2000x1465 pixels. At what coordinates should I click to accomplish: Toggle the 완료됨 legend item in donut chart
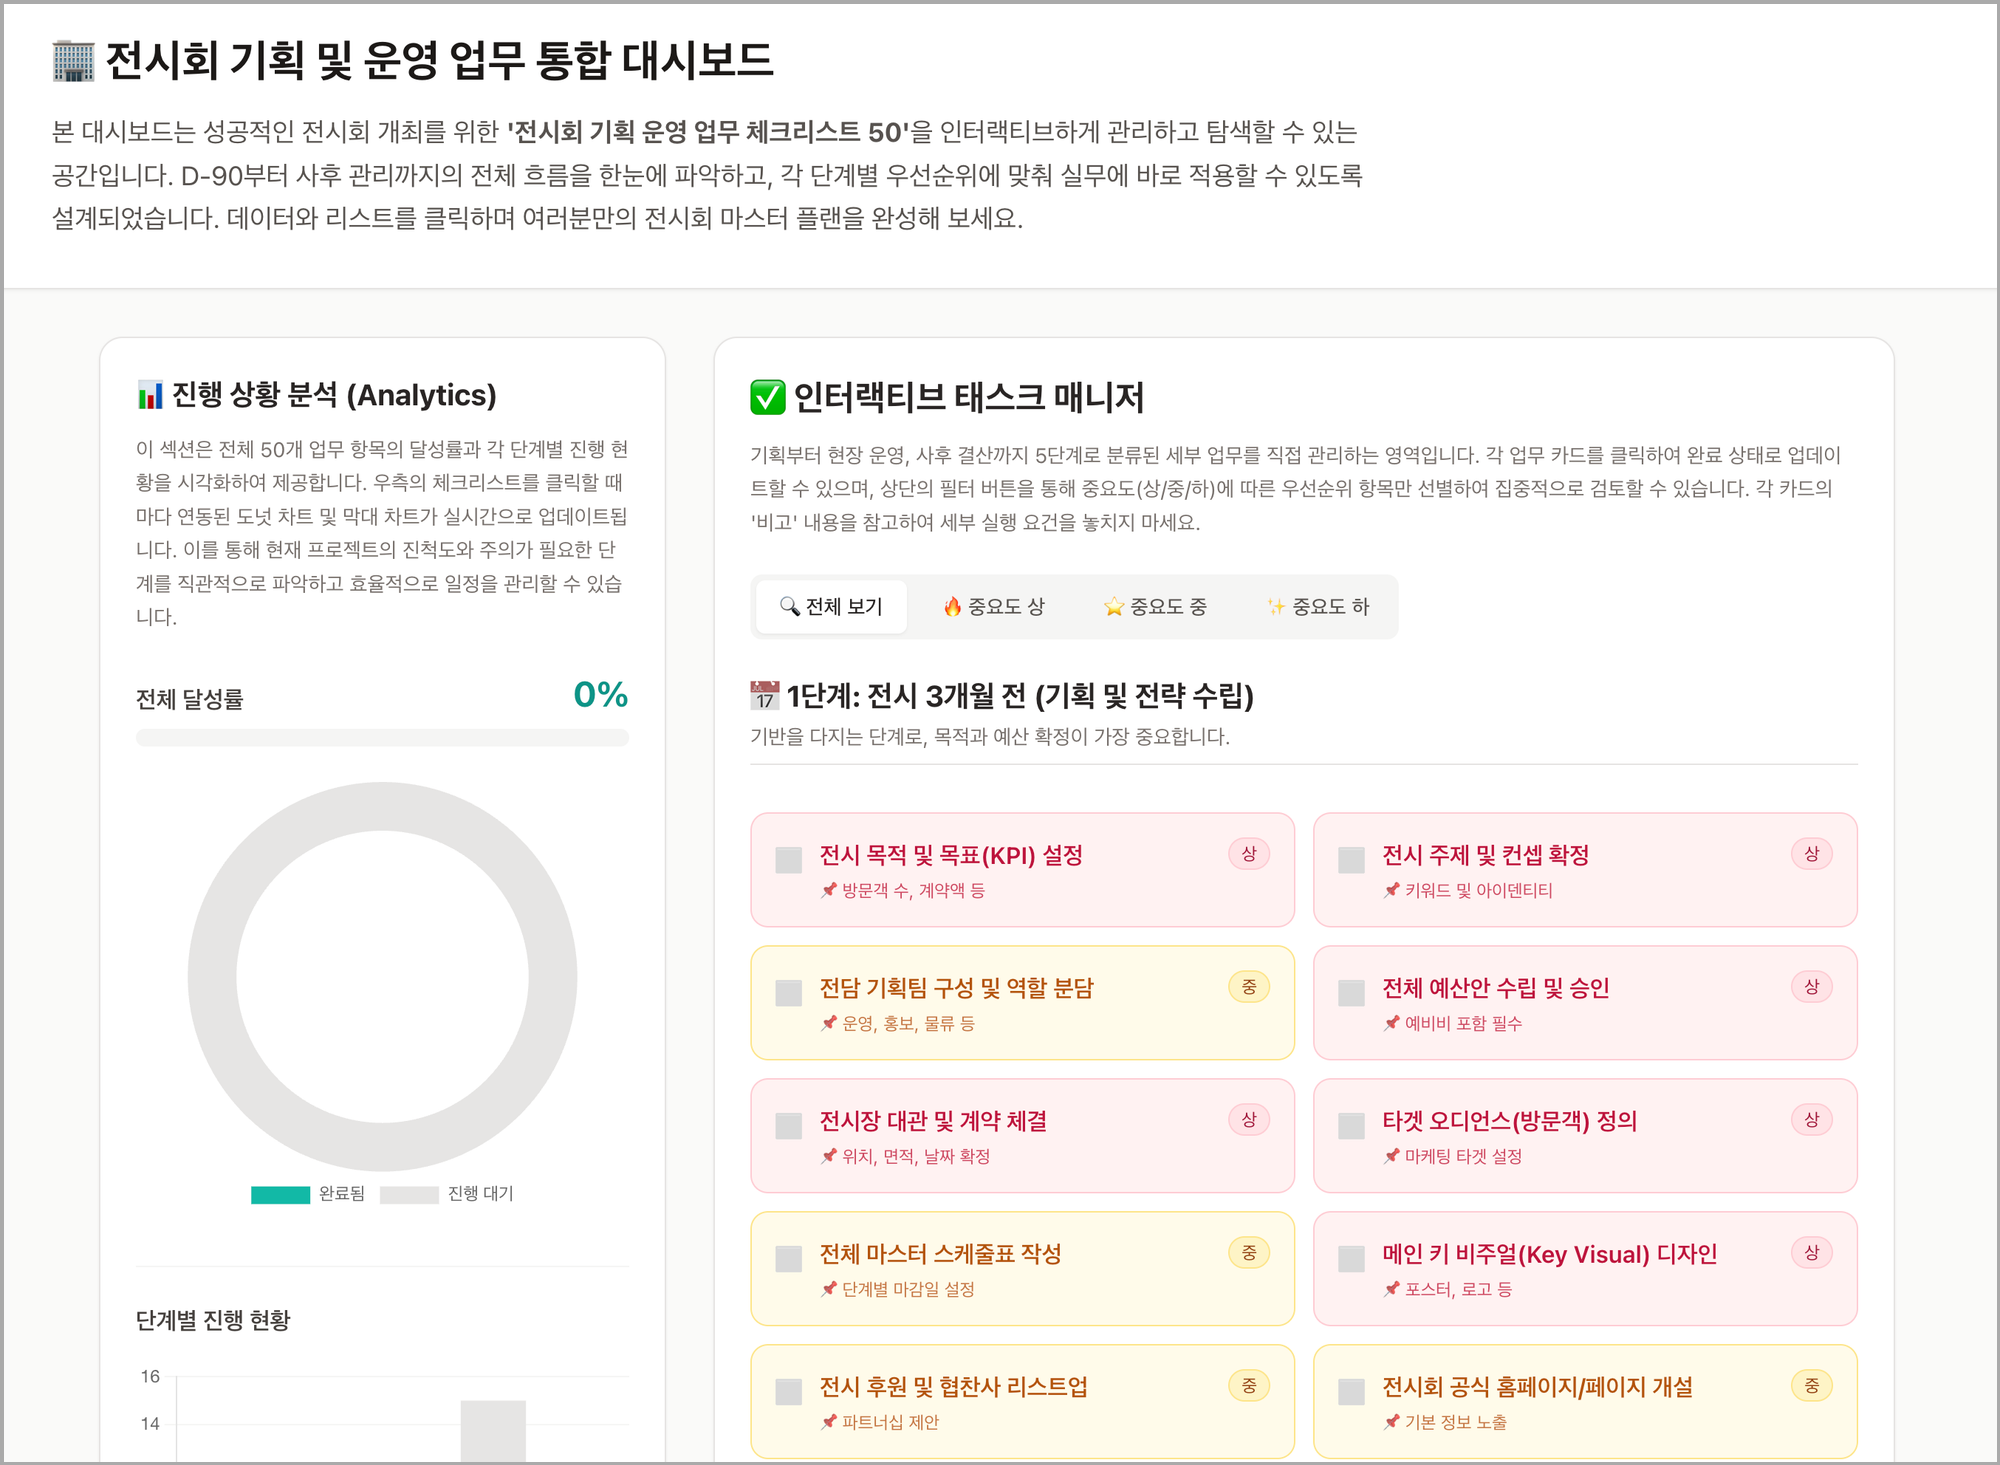point(308,1194)
